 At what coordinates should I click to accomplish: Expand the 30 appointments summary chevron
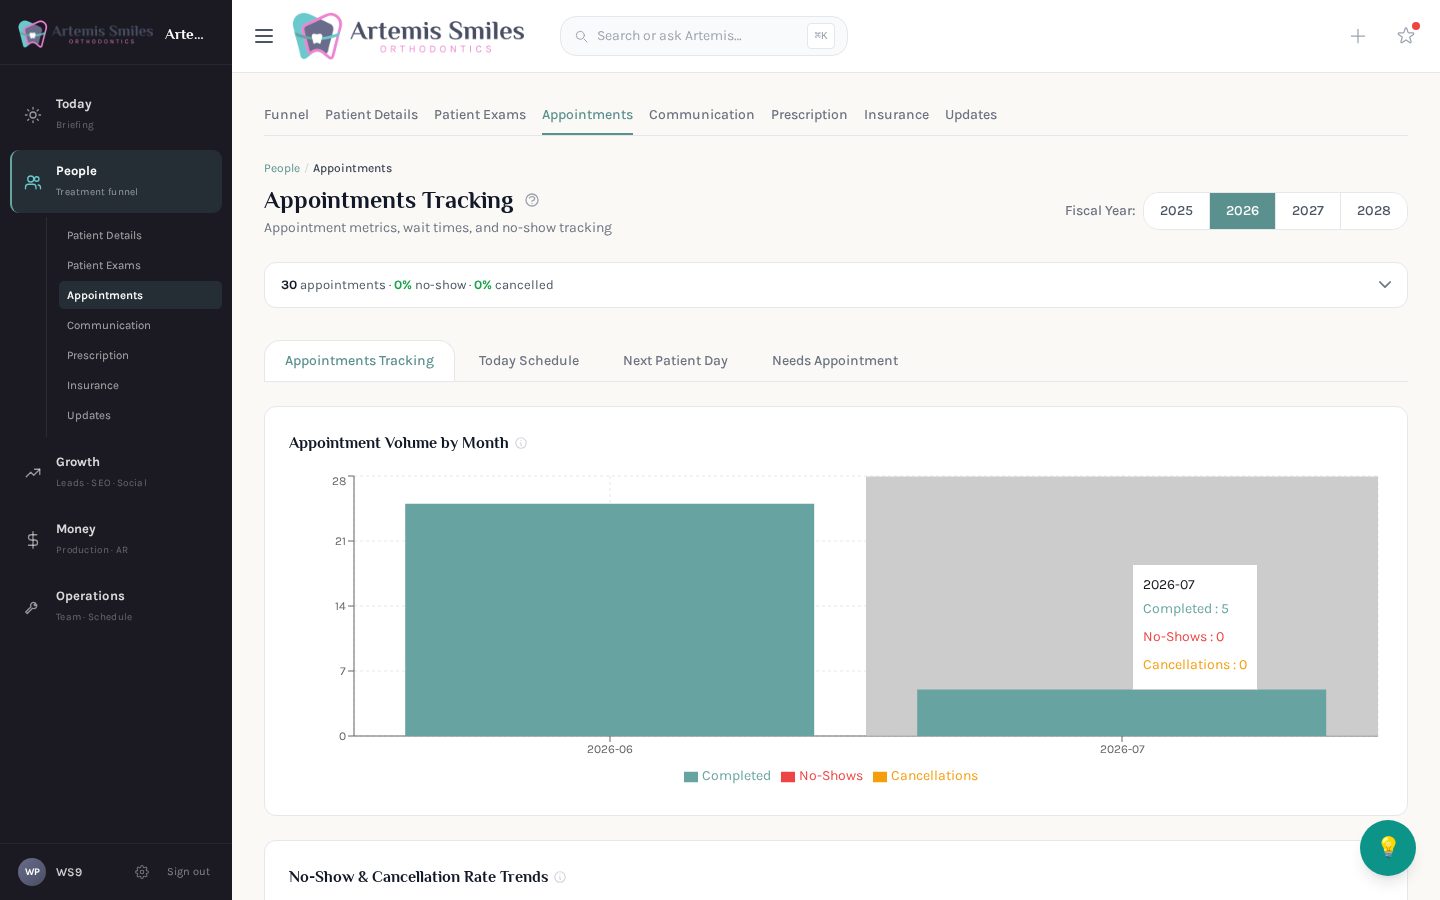1385,285
